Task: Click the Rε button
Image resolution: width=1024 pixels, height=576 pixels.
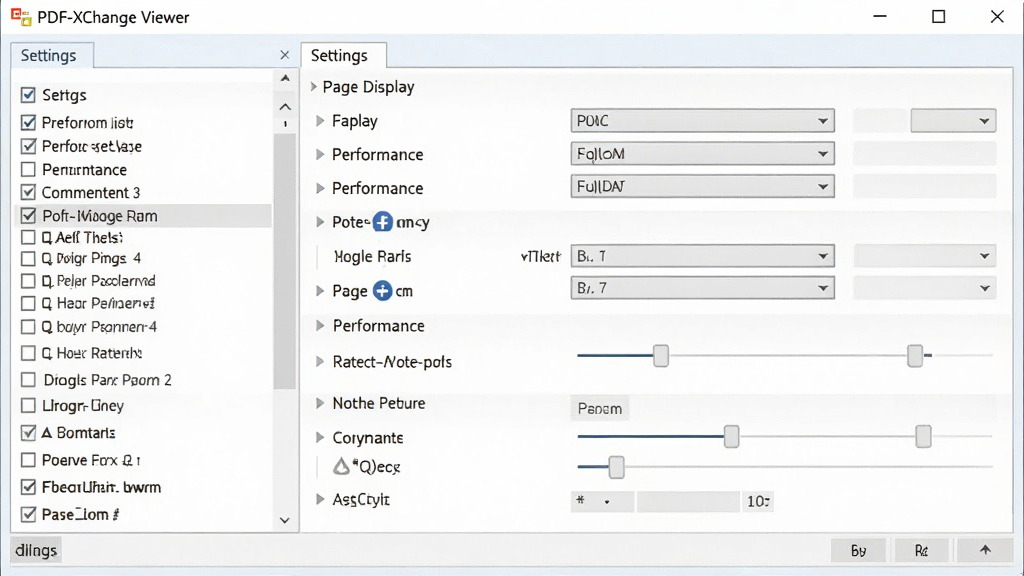Action: [921, 550]
